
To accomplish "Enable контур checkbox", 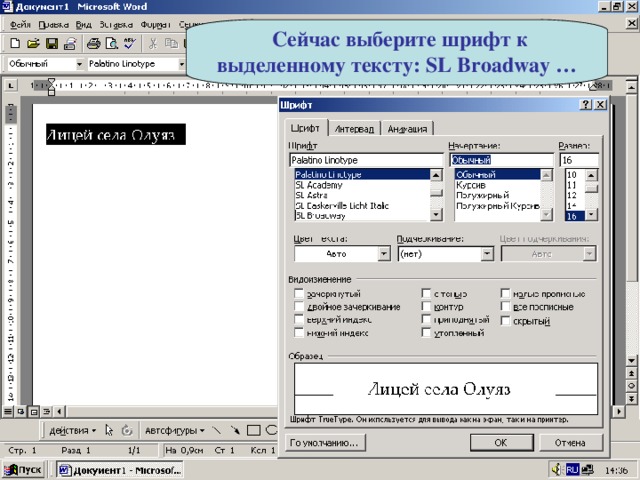I will coord(426,307).
